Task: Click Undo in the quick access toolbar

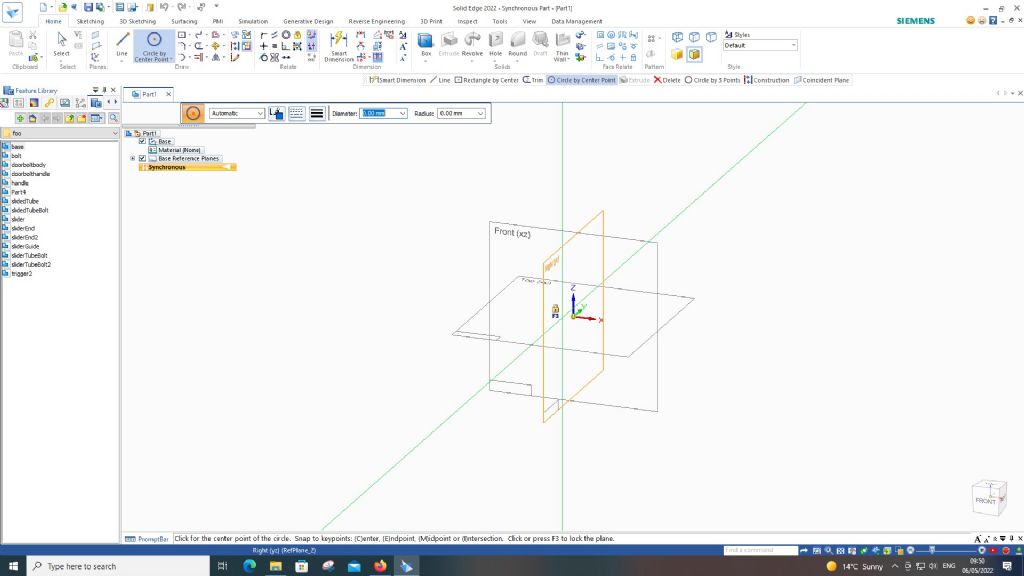Action: pos(165,7)
